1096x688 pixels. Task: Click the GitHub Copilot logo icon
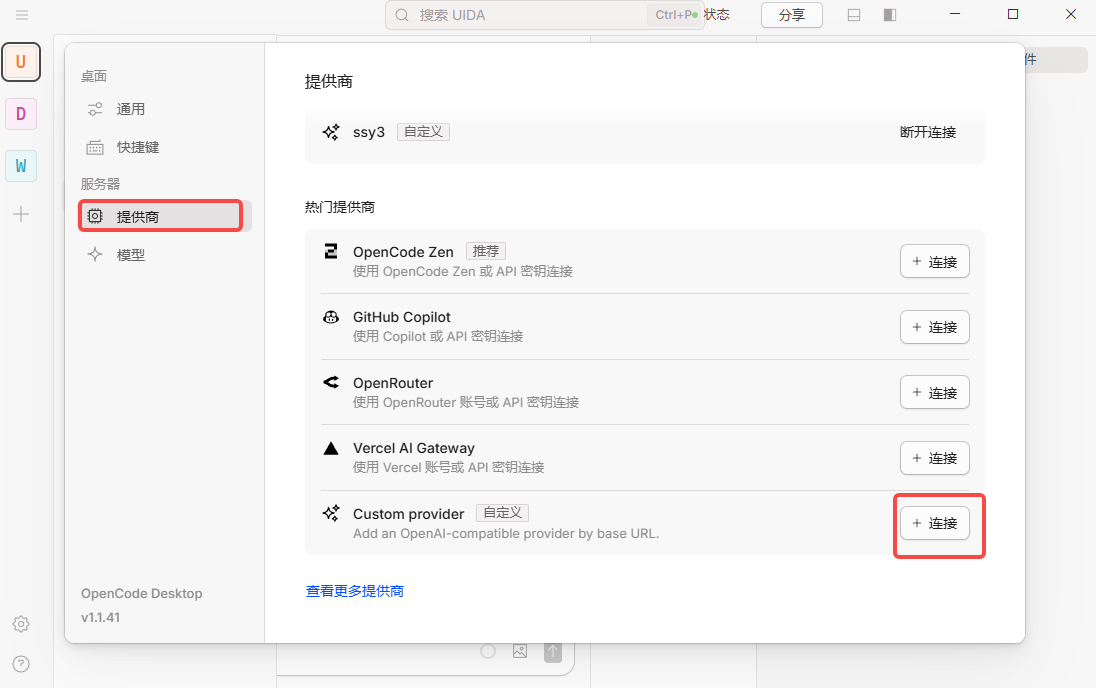point(331,317)
